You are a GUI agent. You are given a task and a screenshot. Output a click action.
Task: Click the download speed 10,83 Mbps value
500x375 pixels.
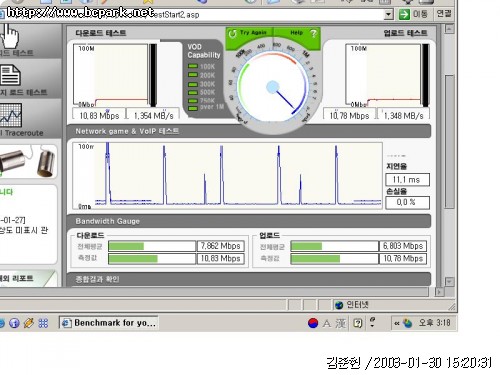(x=99, y=115)
